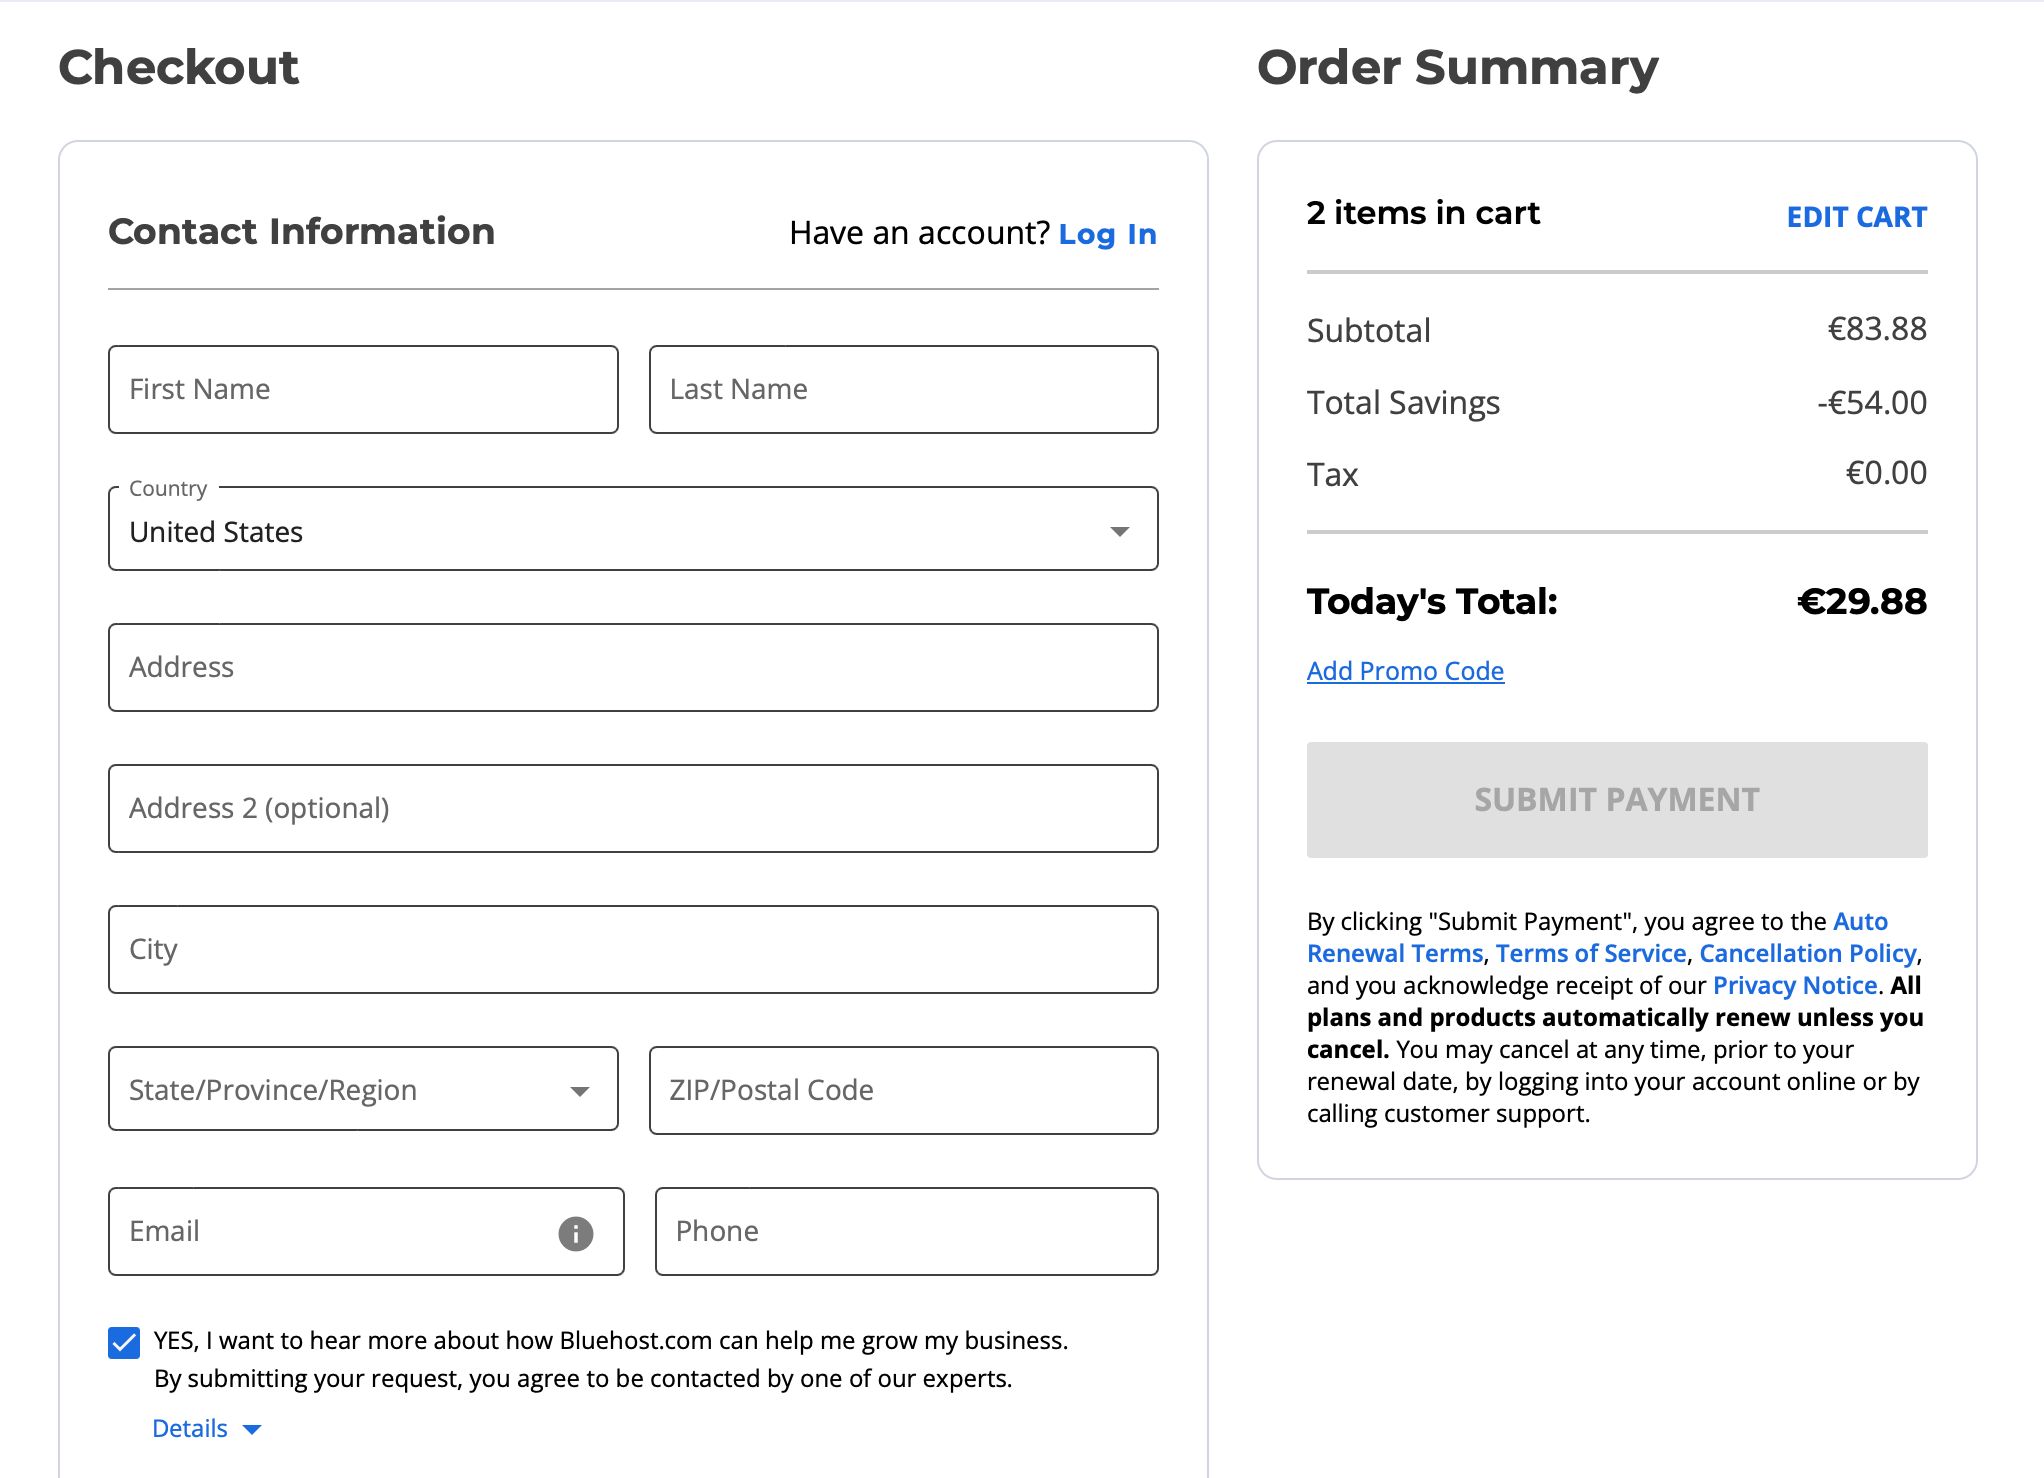View the Terms of Service
This screenshot has height=1478, width=2044.
(x=1590, y=953)
